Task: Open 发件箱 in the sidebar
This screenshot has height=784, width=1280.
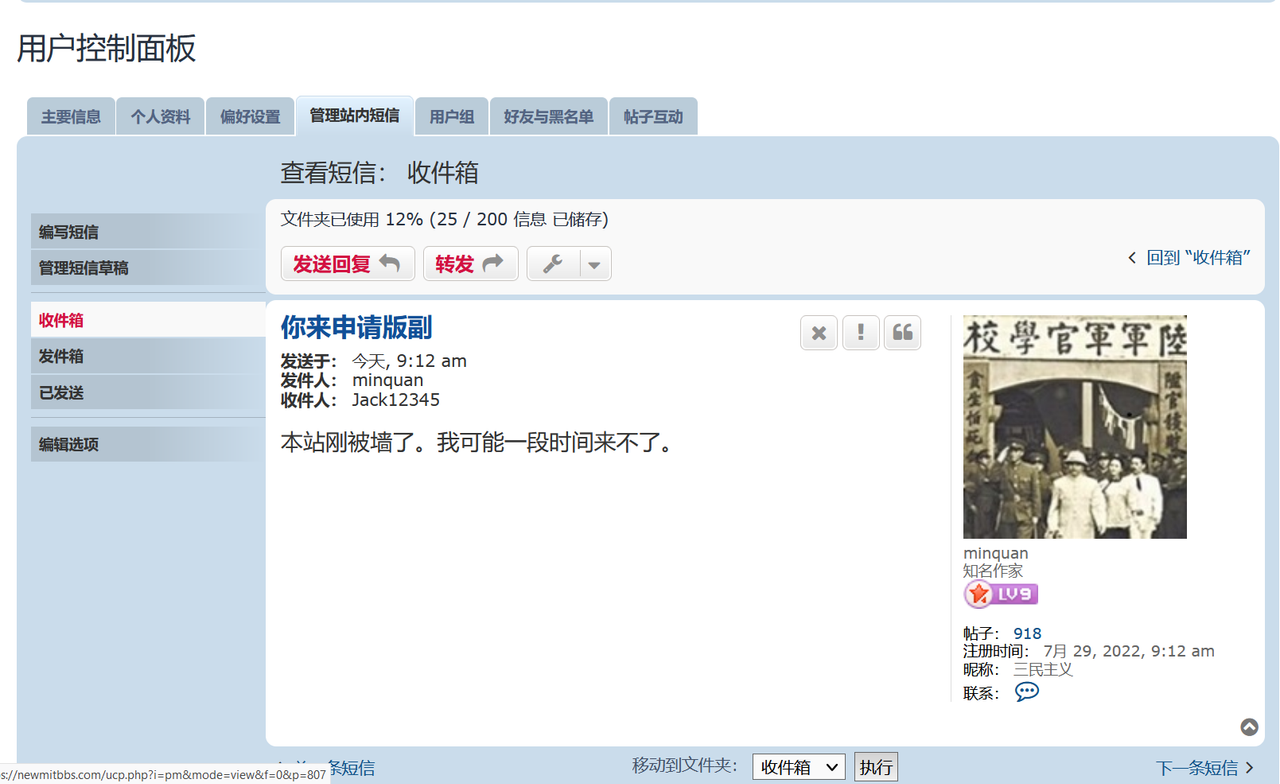Action: [x=148, y=356]
